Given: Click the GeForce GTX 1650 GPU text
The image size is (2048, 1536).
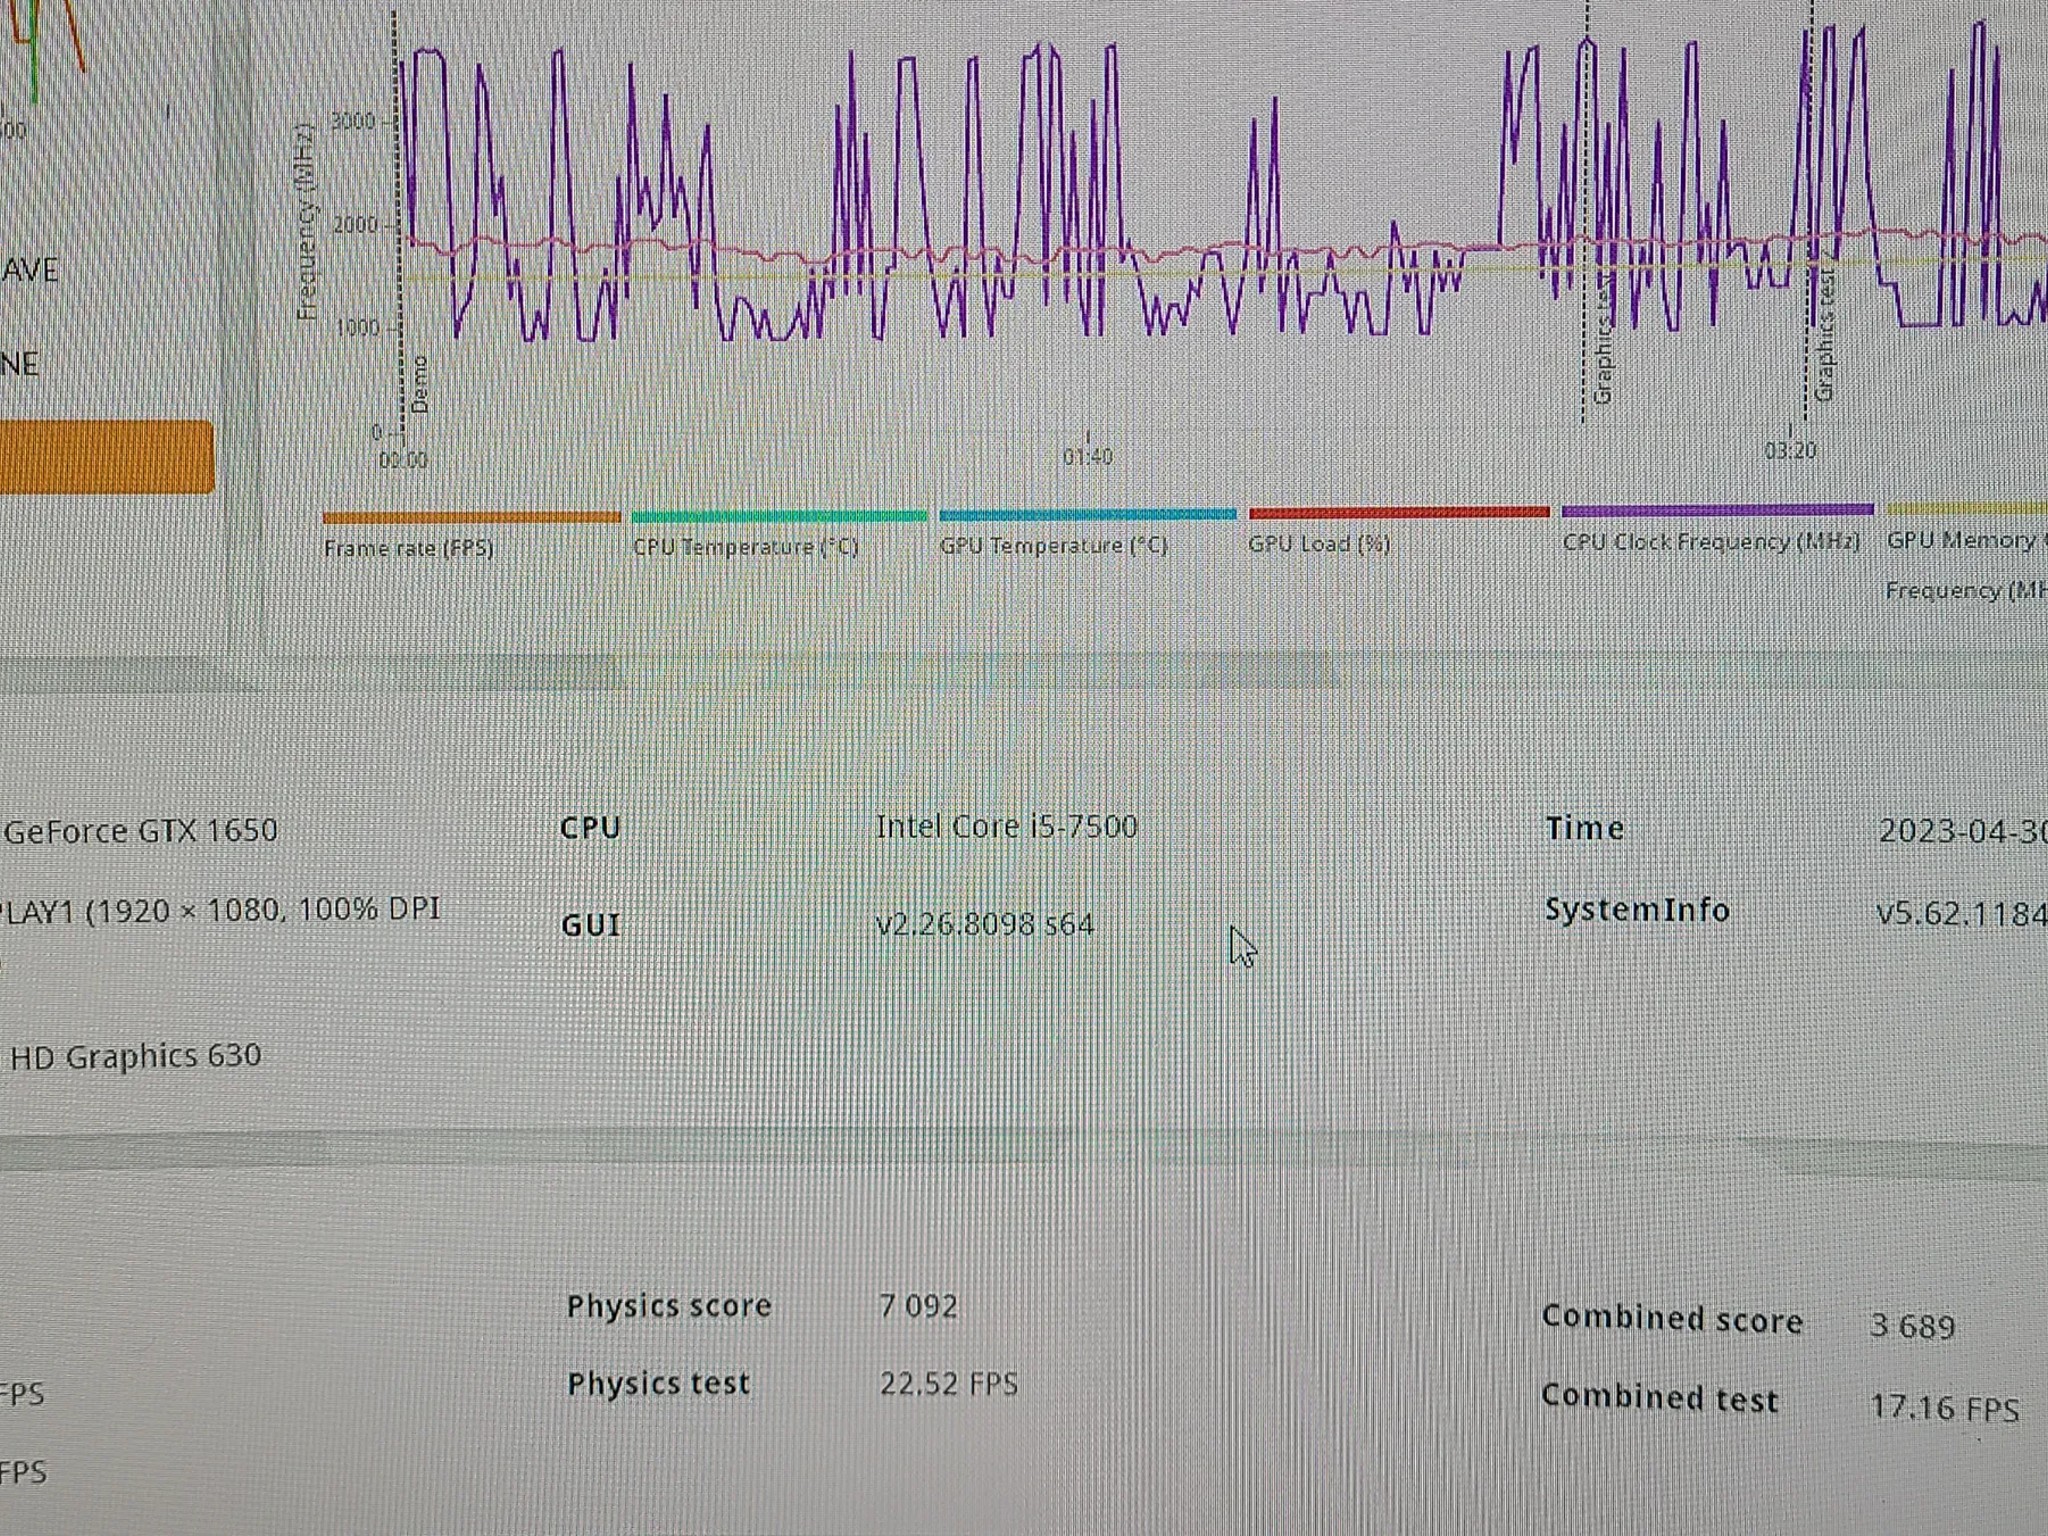Looking at the screenshot, I should coord(141,831).
